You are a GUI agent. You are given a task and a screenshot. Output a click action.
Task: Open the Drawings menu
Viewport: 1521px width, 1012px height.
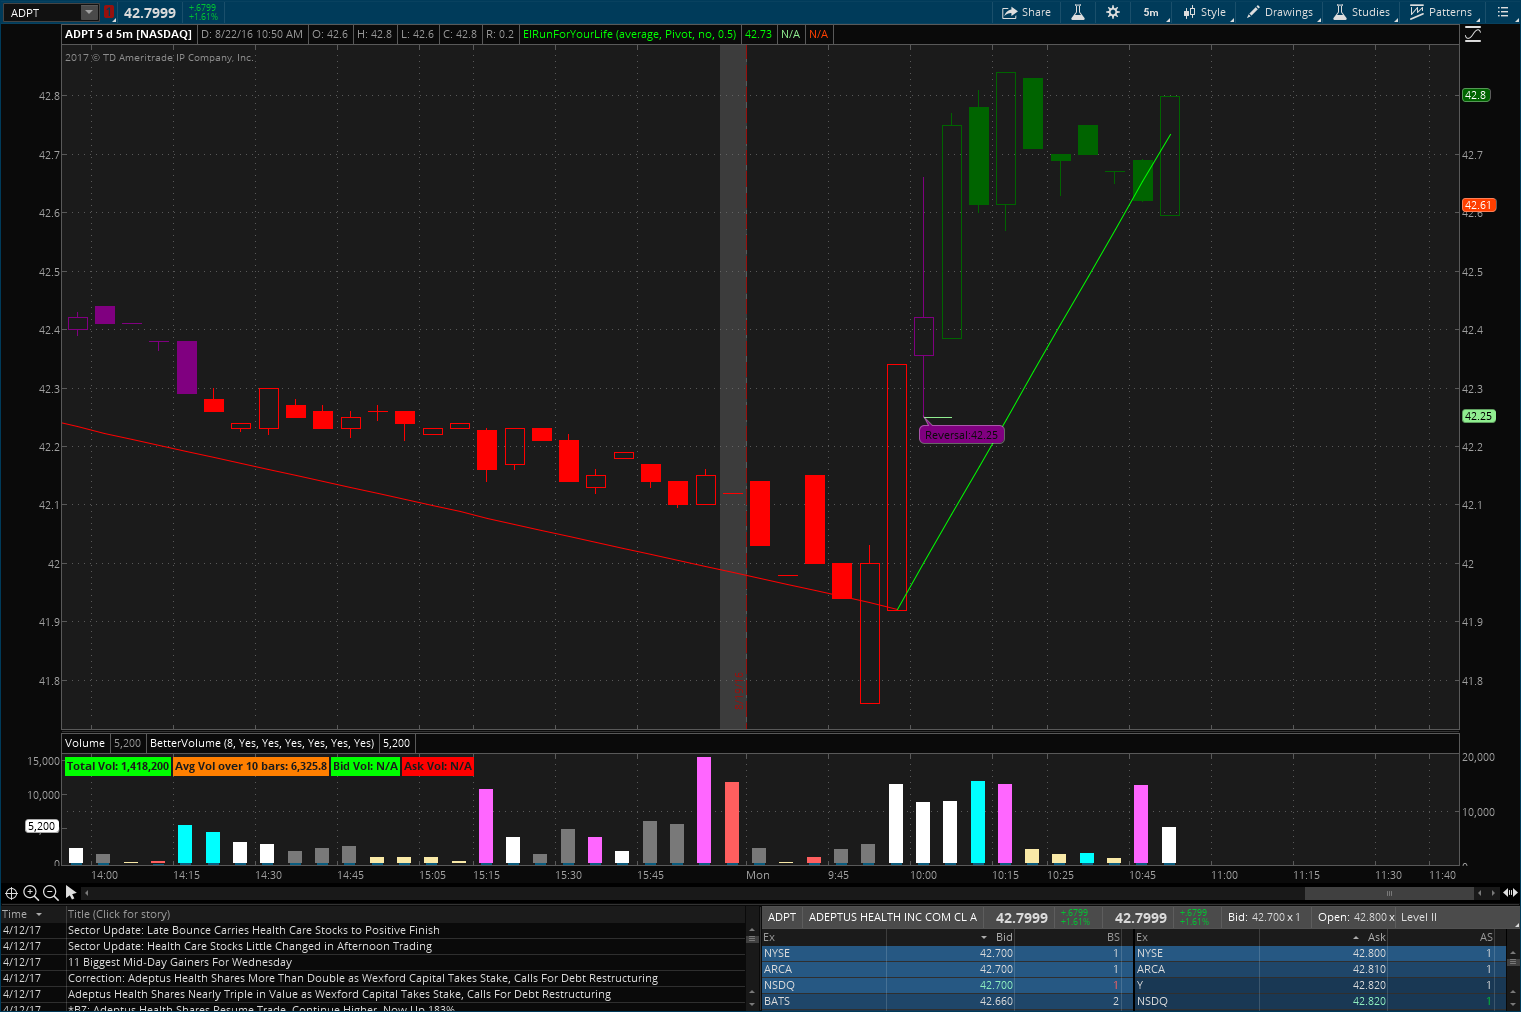click(1280, 12)
